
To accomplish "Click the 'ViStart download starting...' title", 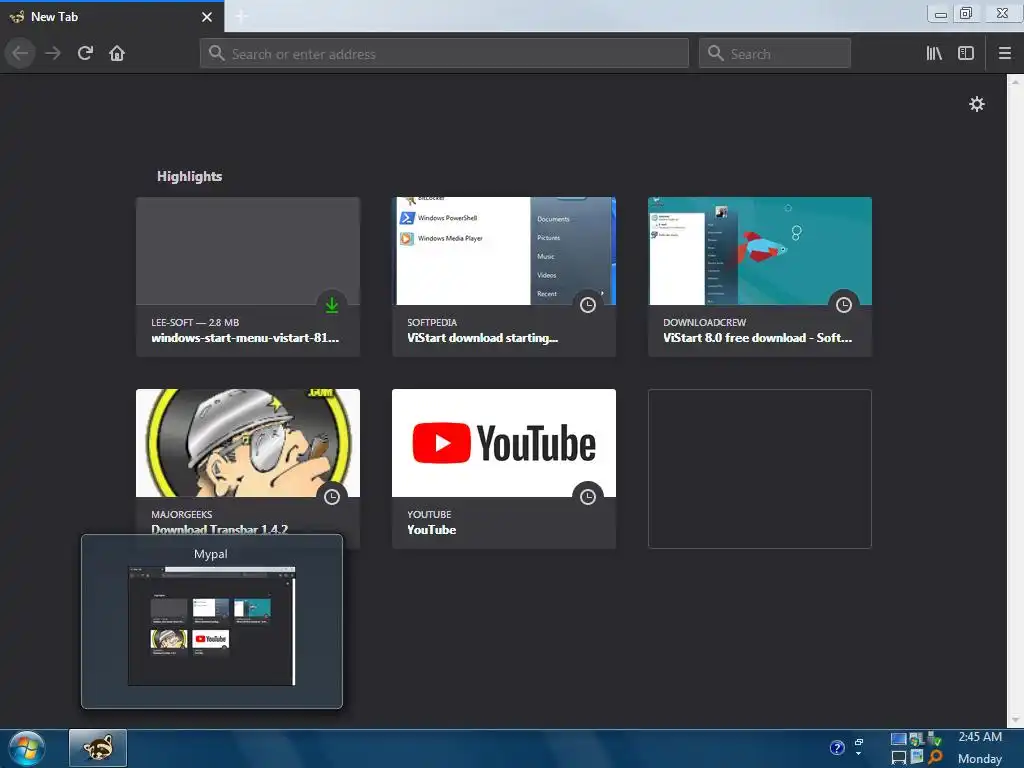I will pos(483,338).
